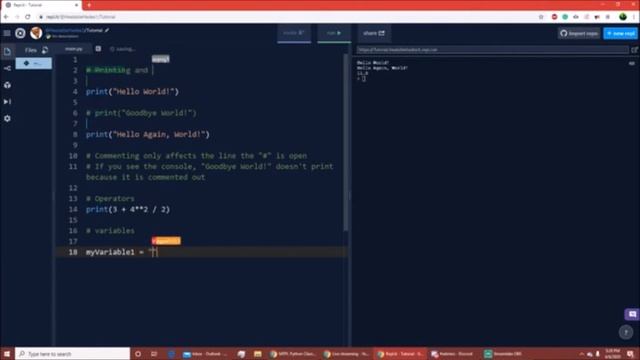Click the Windows taskbar search box
The image size is (640, 360).
pos(73,353)
